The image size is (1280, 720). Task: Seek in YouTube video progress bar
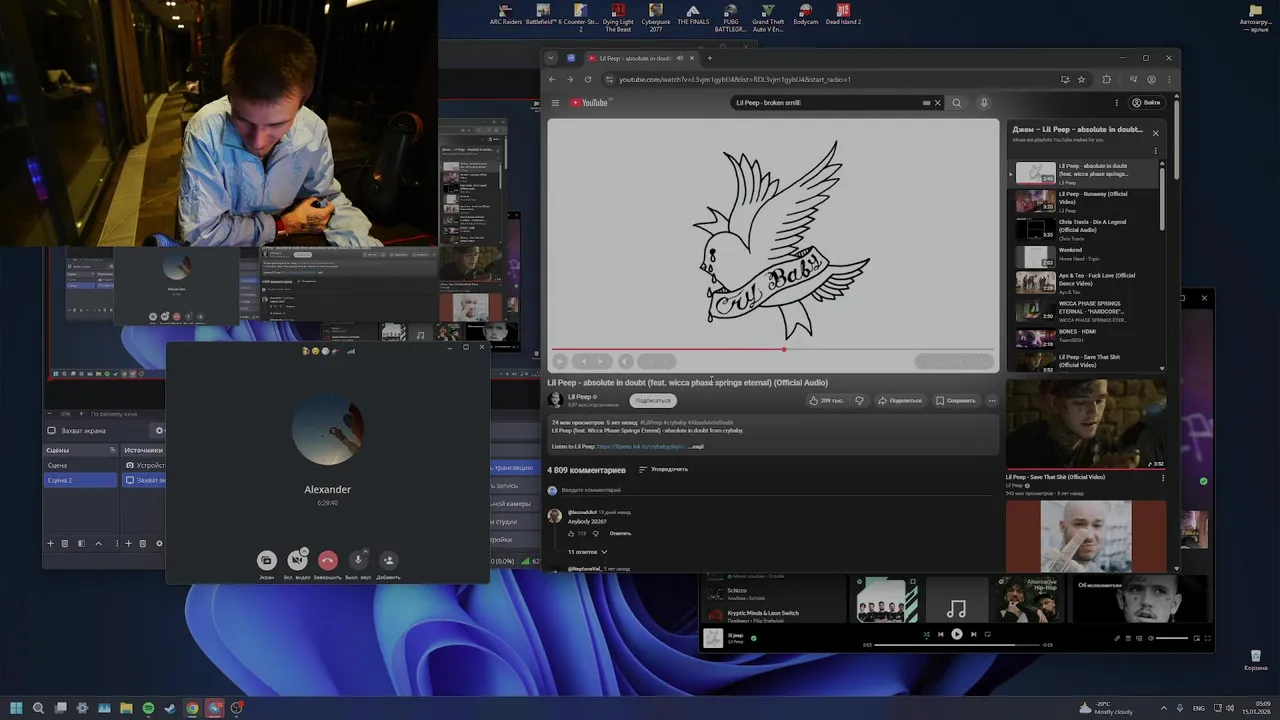click(772, 349)
